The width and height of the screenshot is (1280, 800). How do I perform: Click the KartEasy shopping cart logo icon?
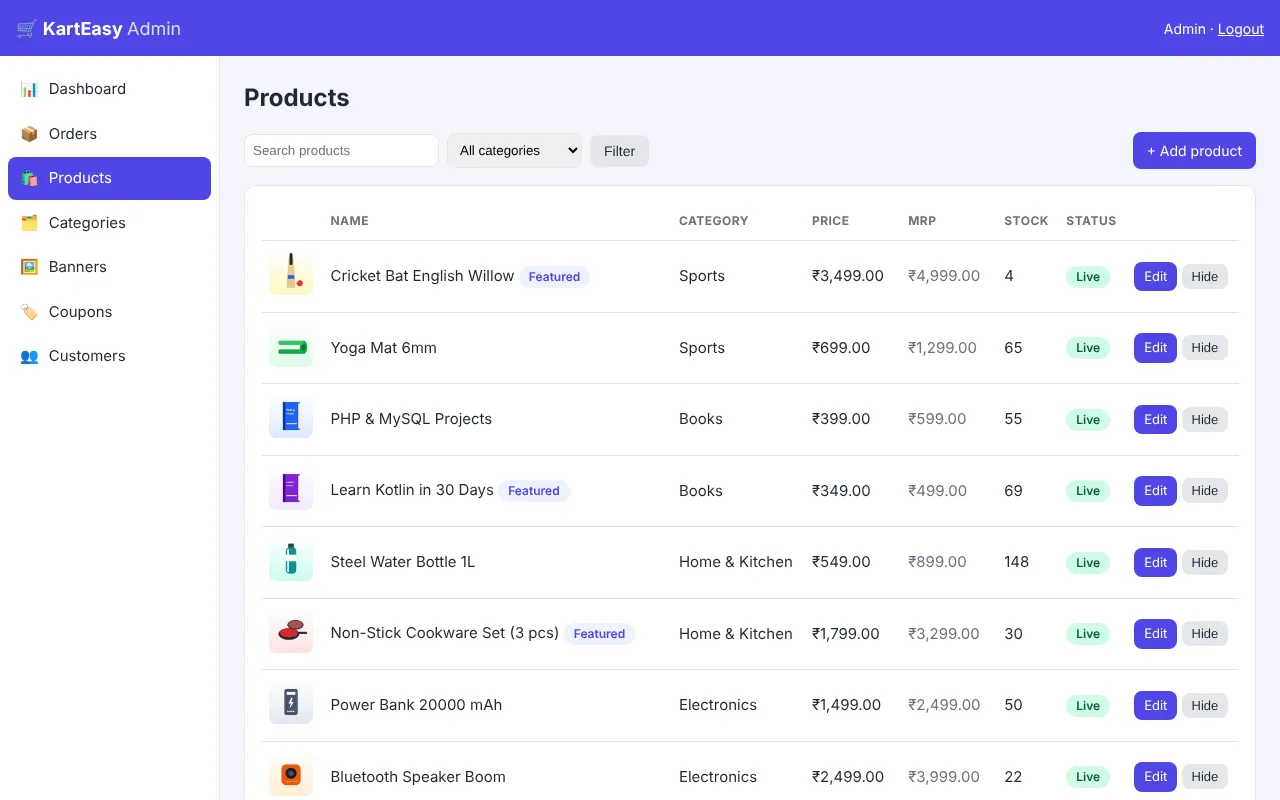pyautogui.click(x=27, y=29)
